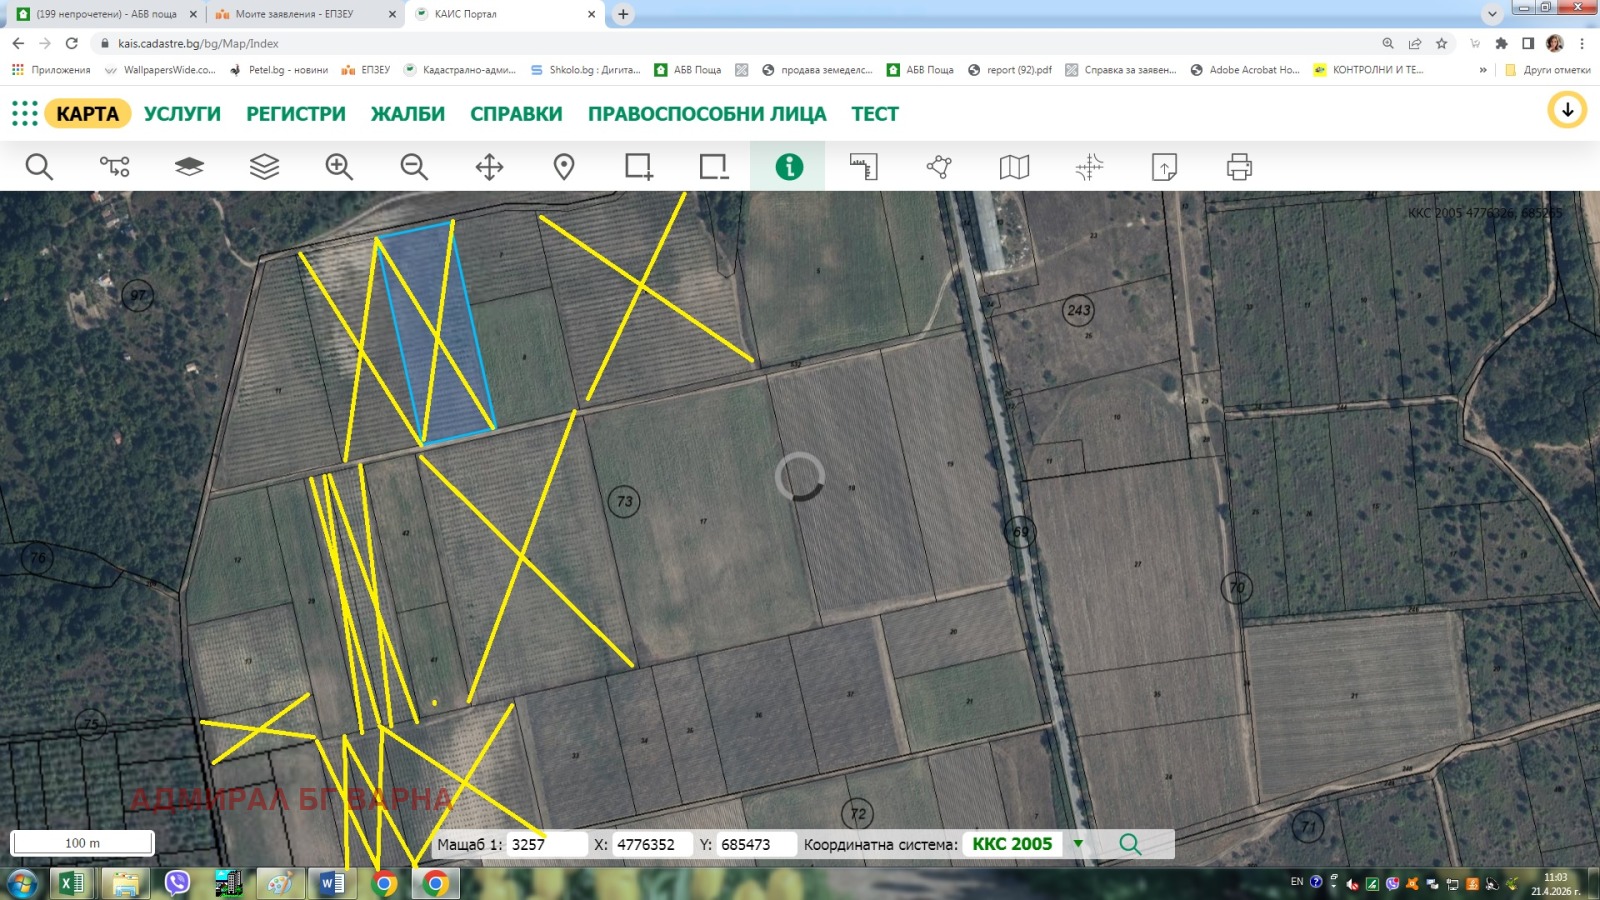Toggle the green info identify tool
1600x900 pixels.
coord(788,166)
